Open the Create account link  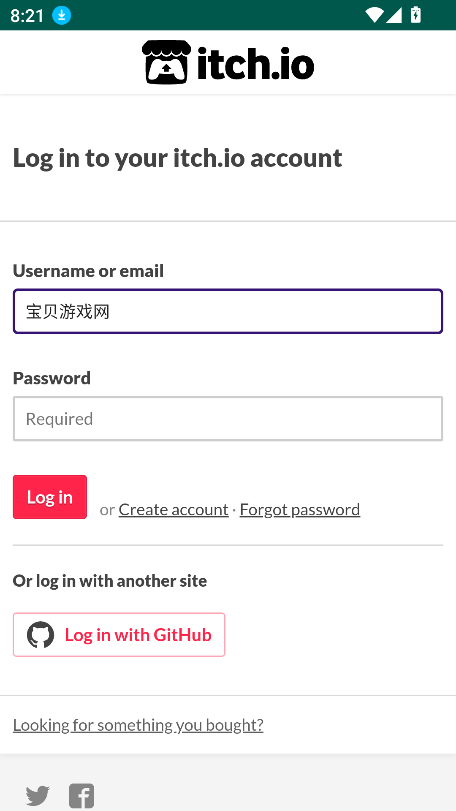[173, 509]
